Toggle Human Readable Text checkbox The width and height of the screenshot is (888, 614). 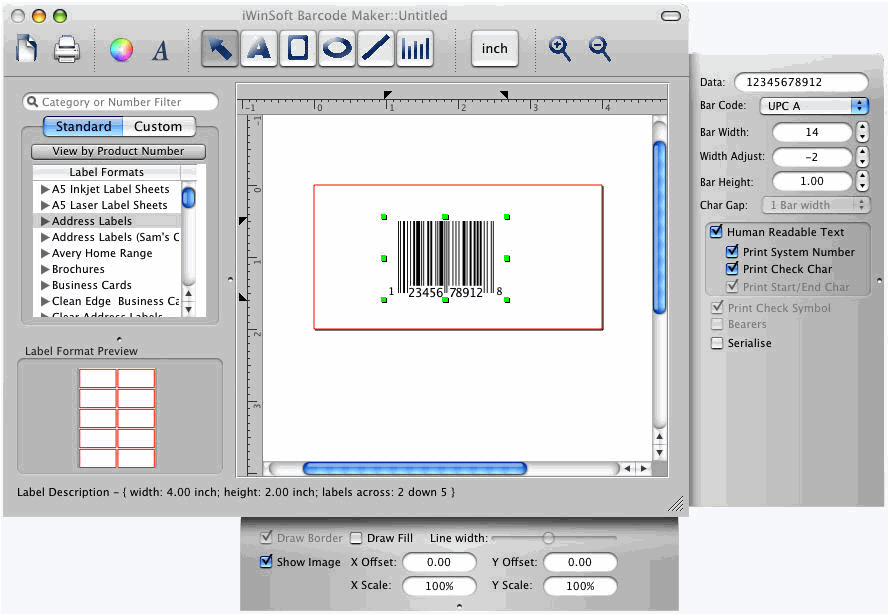tap(716, 232)
